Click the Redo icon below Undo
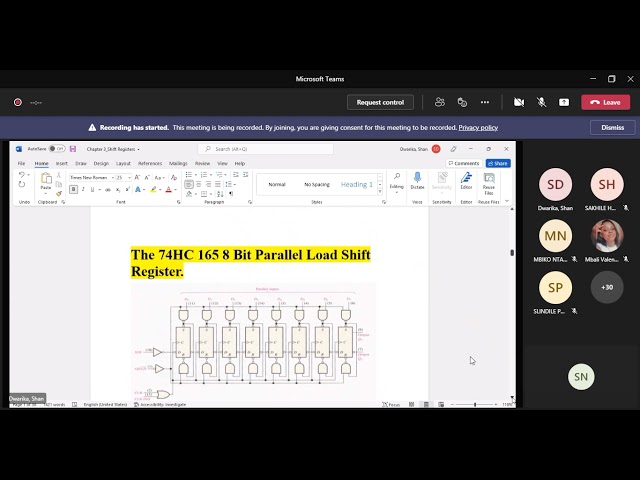The image size is (640, 480). [22, 185]
